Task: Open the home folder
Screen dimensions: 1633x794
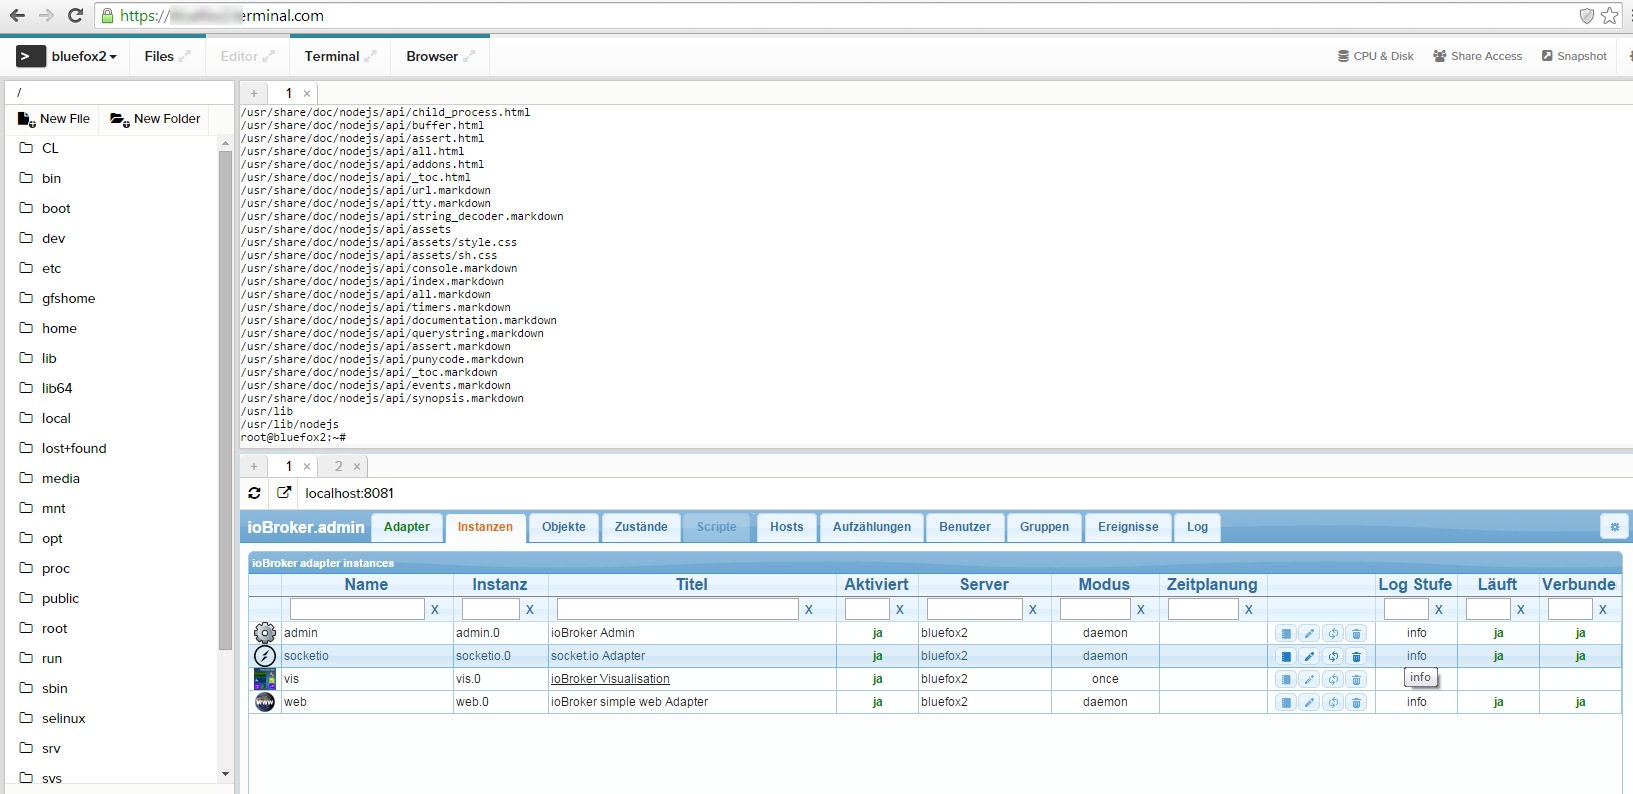Action: click(x=59, y=328)
